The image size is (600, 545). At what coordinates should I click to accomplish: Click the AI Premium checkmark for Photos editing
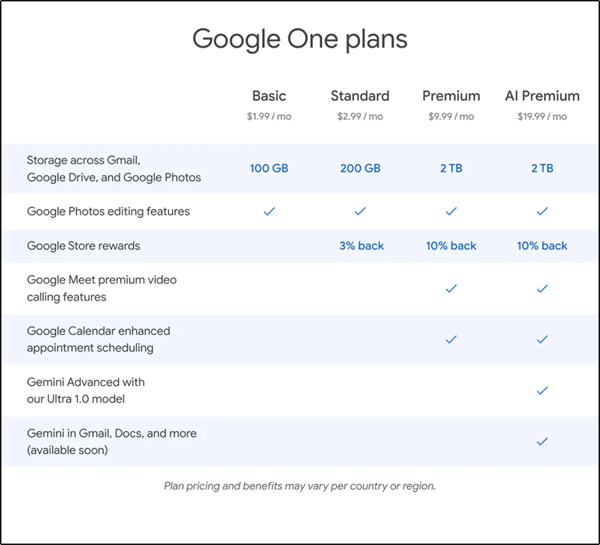tap(542, 211)
